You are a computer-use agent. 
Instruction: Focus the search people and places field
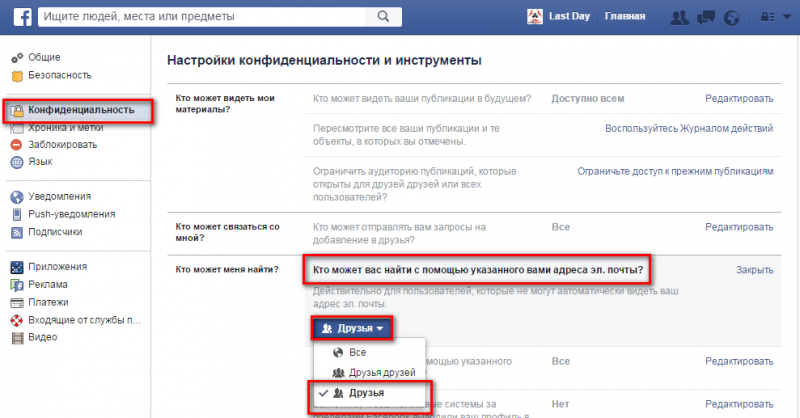(x=202, y=16)
